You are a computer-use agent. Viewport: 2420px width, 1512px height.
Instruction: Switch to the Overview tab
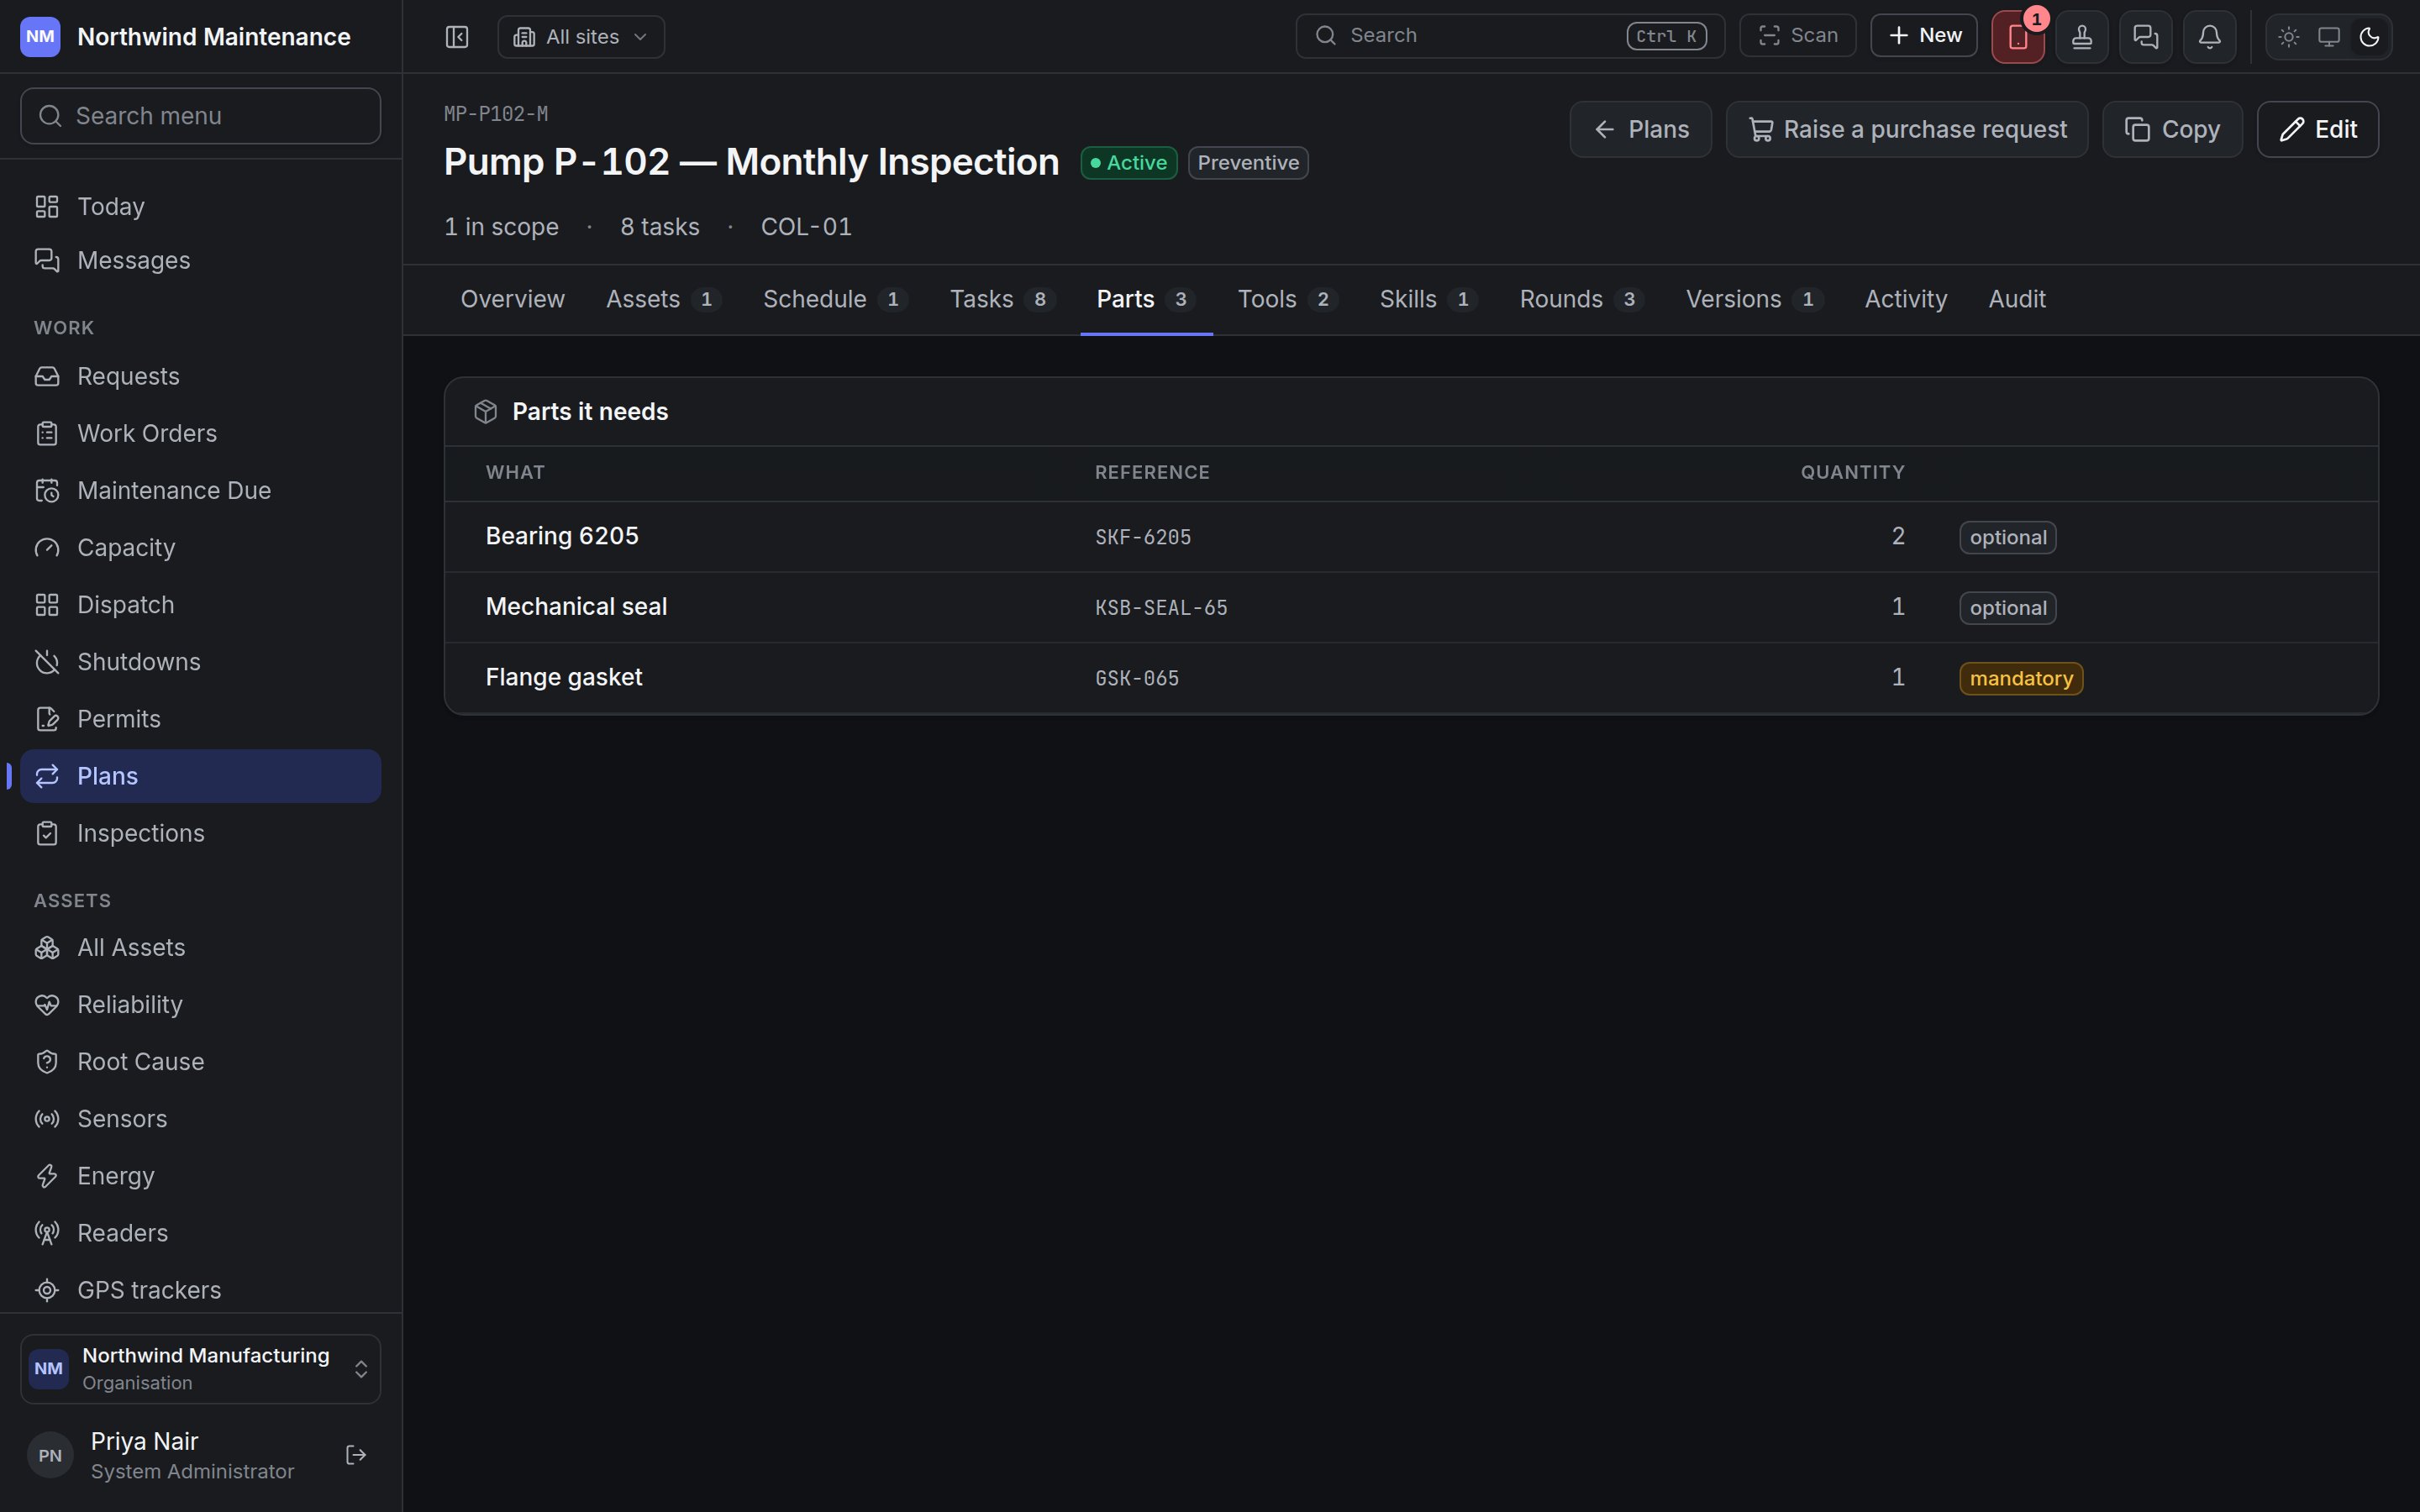512,299
